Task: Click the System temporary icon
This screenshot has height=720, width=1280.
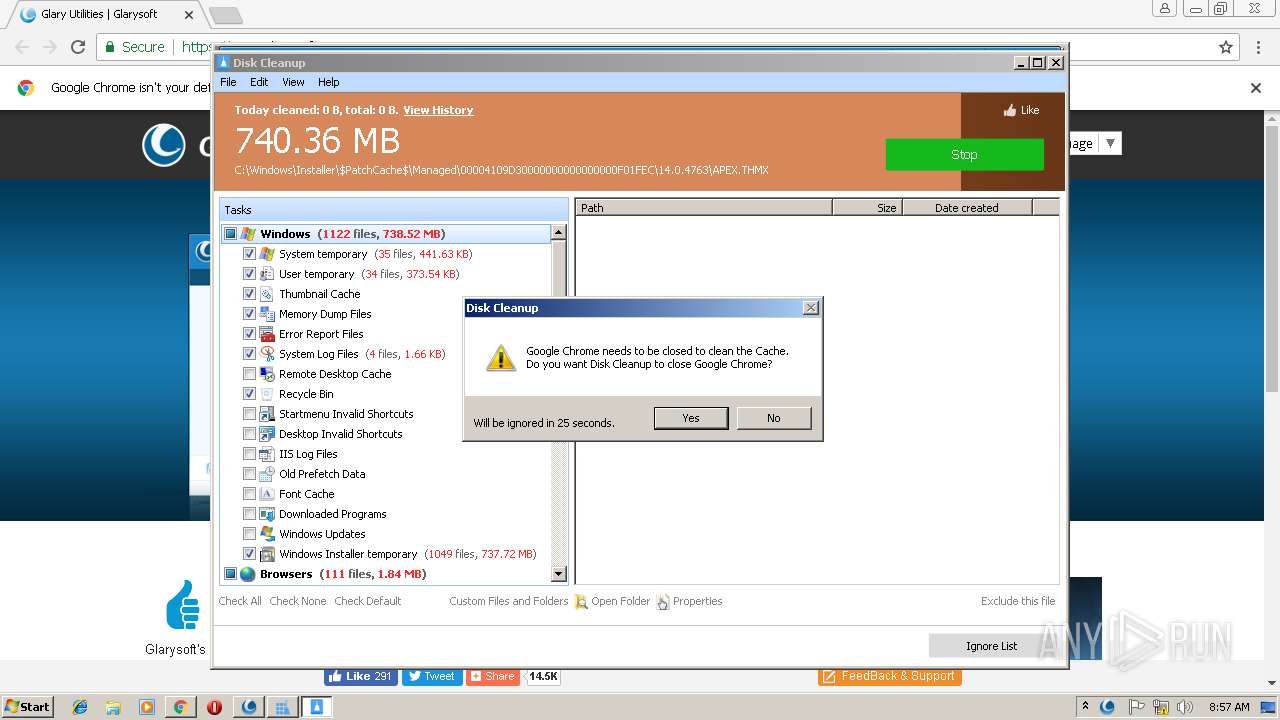Action: (x=267, y=254)
